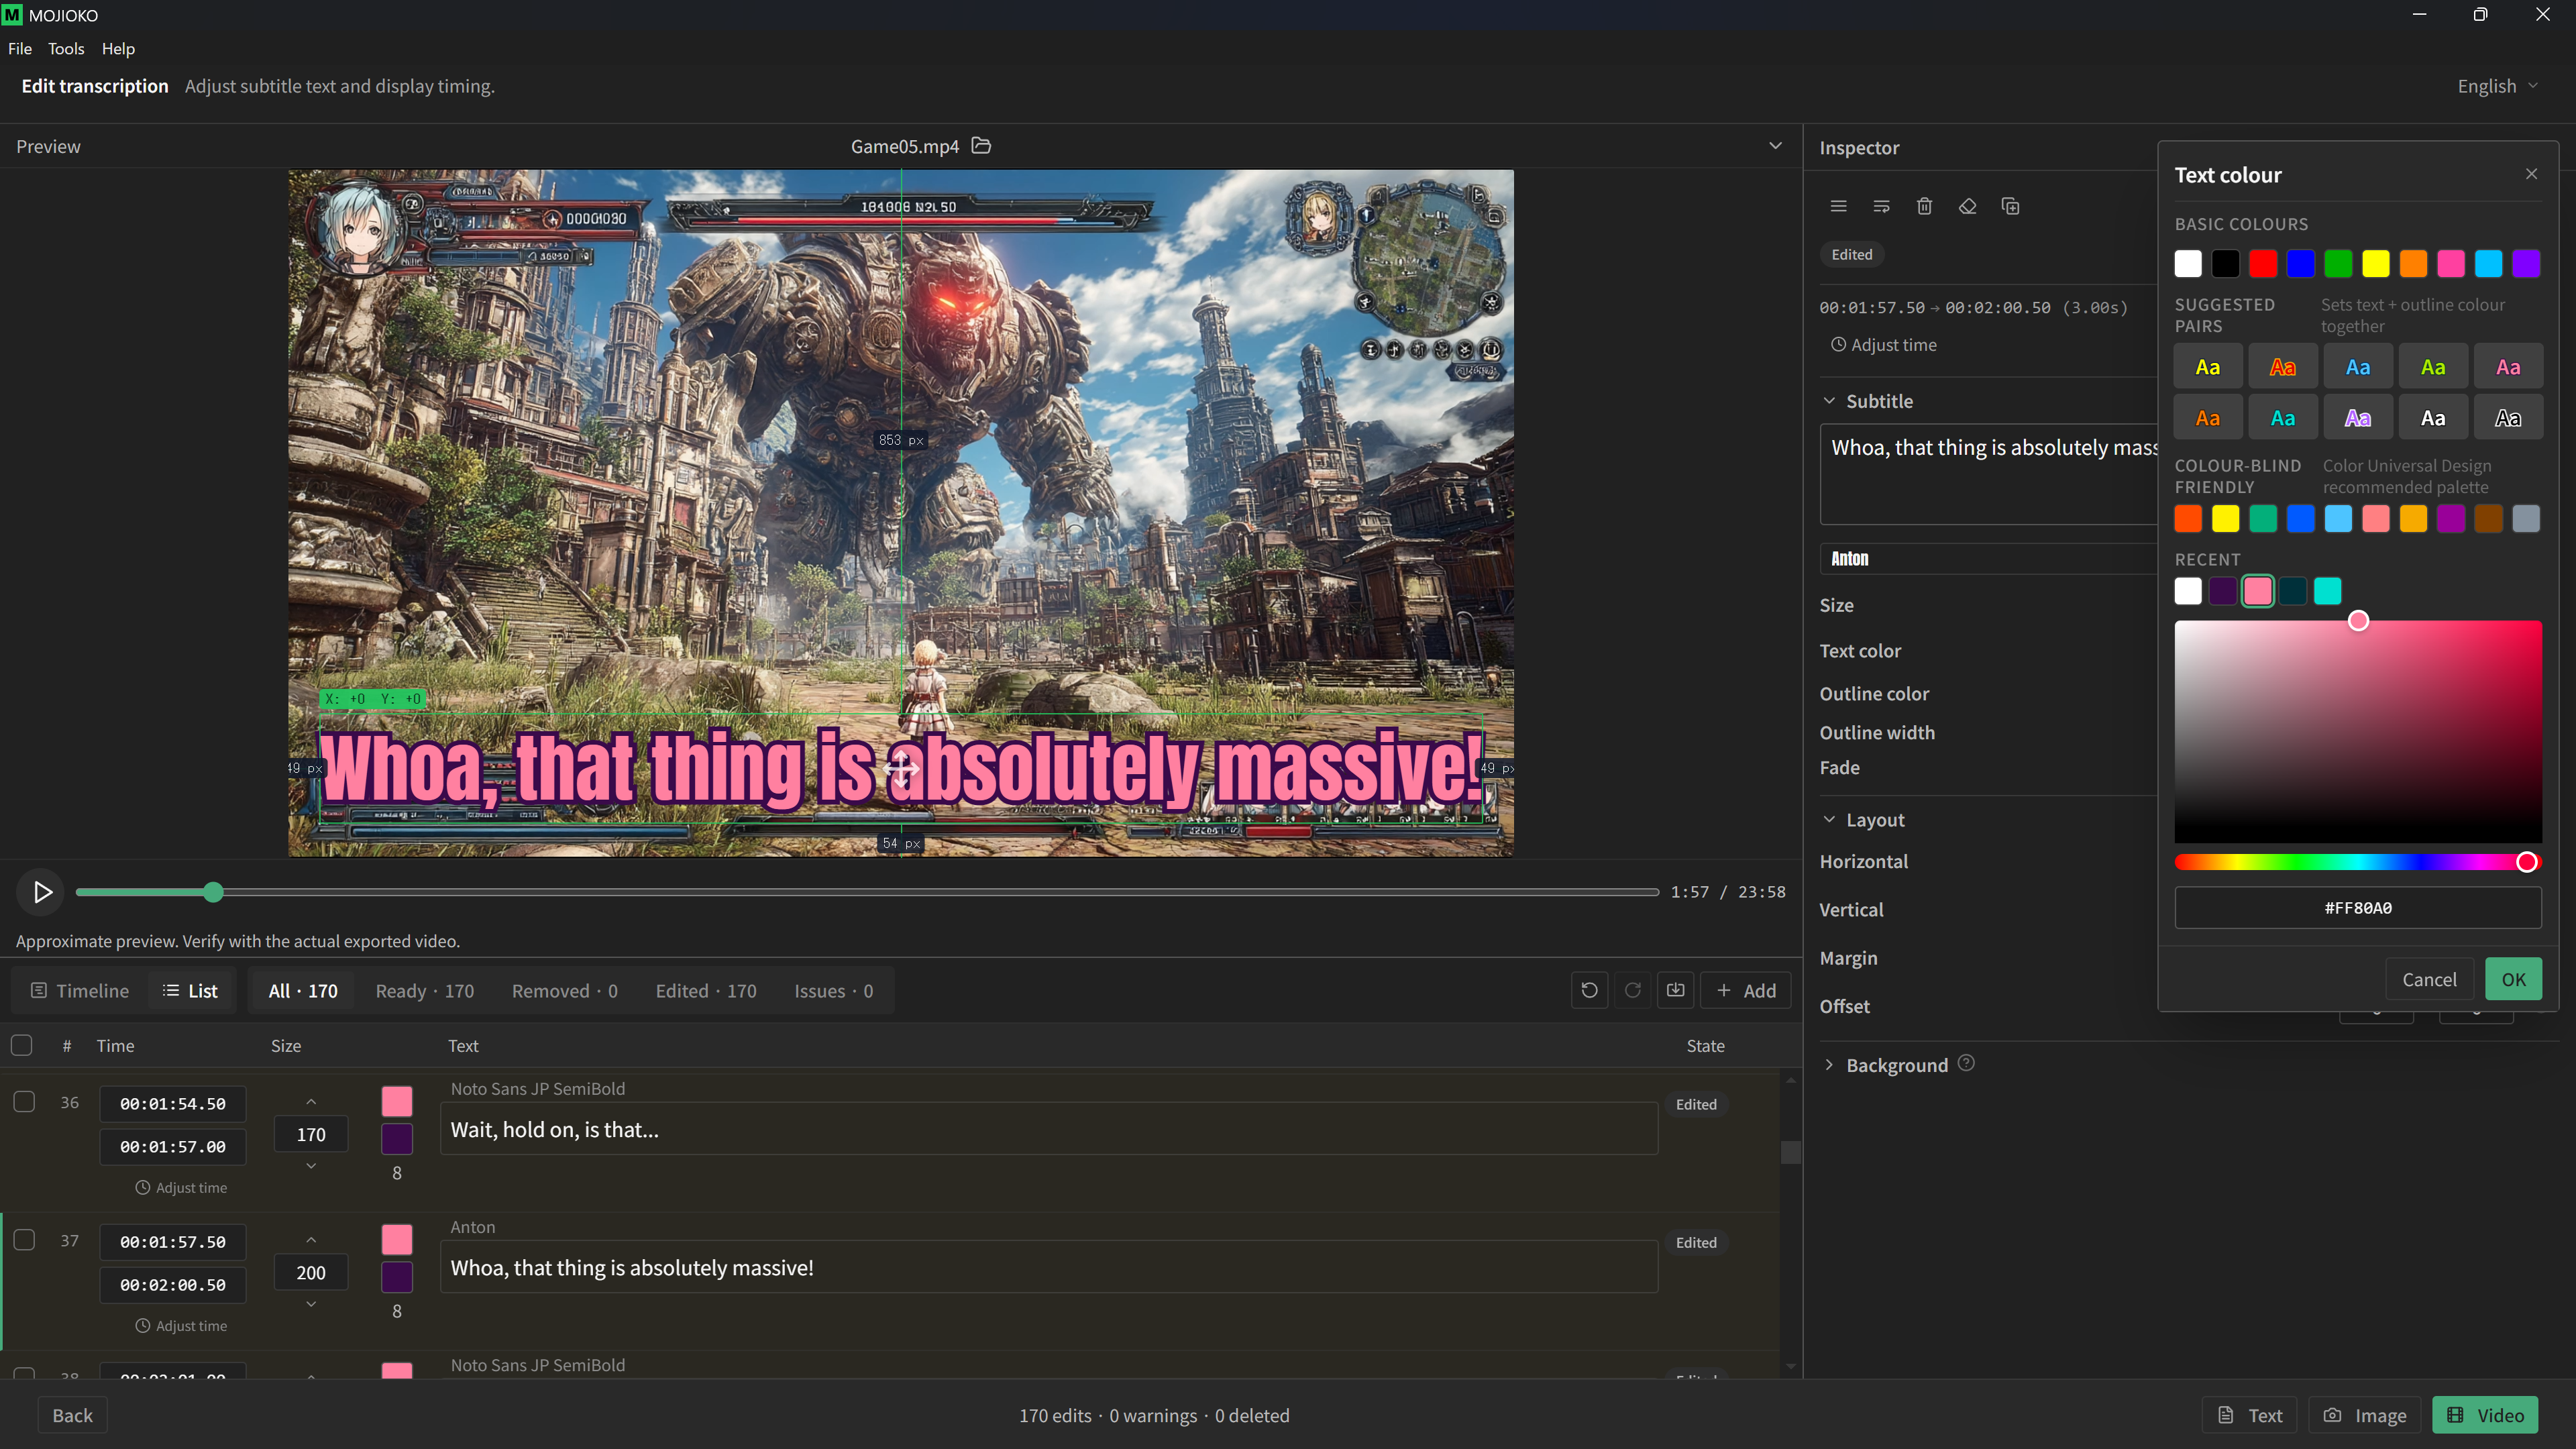The width and height of the screenshot is (2576, 1449).
Task: Select the white/yellow Aa suggested pair
Action: tap(2207, 367)
